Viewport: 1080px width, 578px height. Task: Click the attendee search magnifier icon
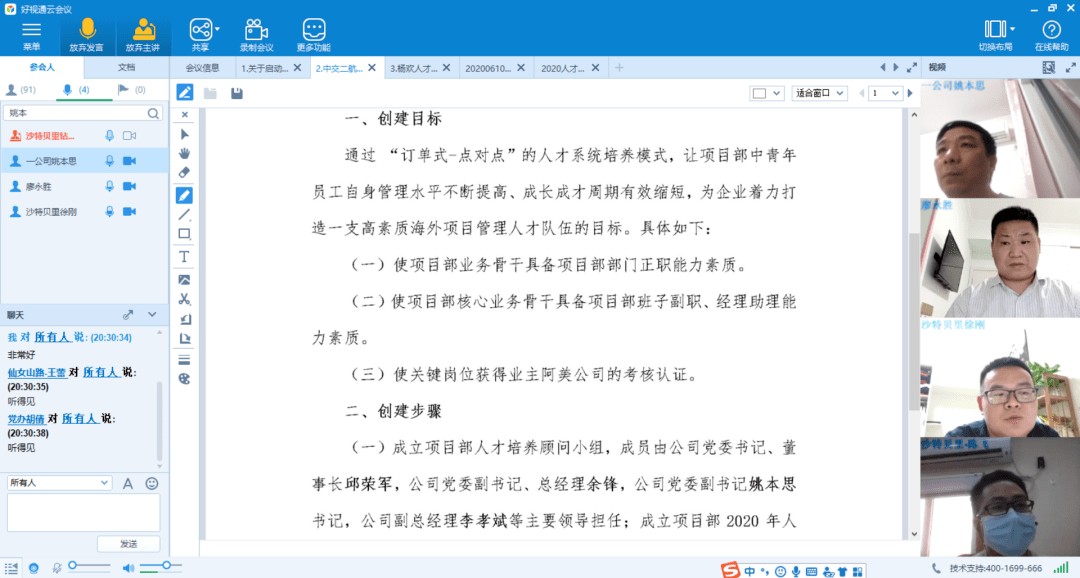[x=153, y=113]
